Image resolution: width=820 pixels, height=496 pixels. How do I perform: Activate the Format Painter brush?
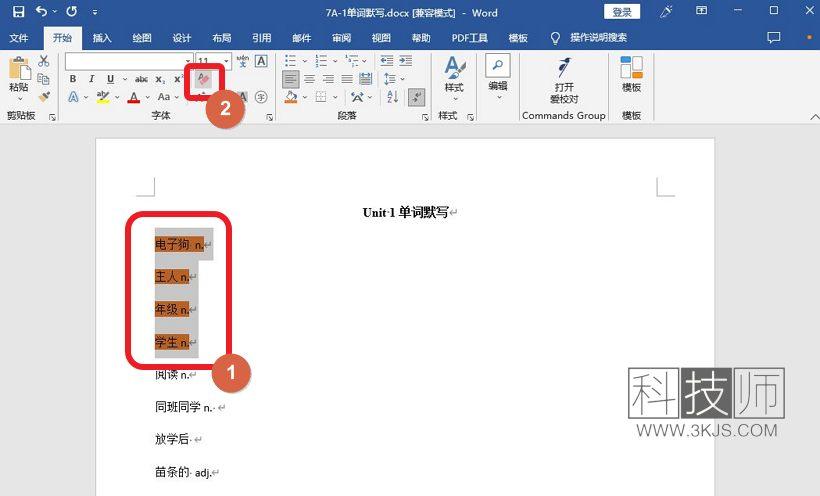[44, 97]
